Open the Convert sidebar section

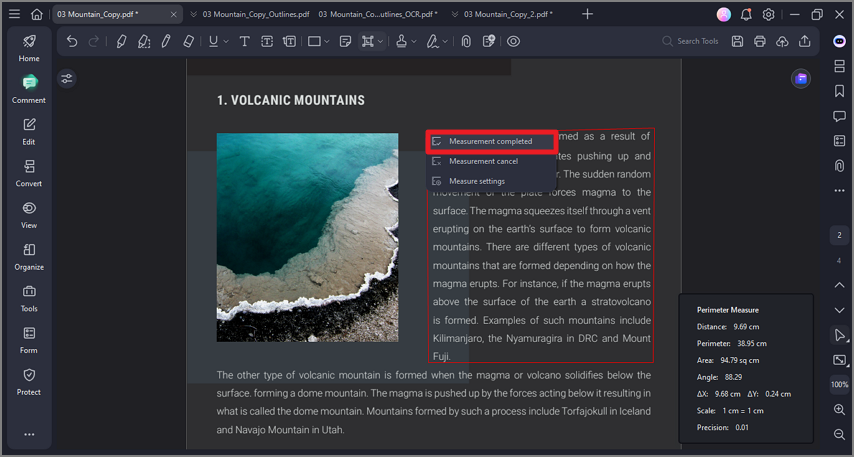point(29,173)
